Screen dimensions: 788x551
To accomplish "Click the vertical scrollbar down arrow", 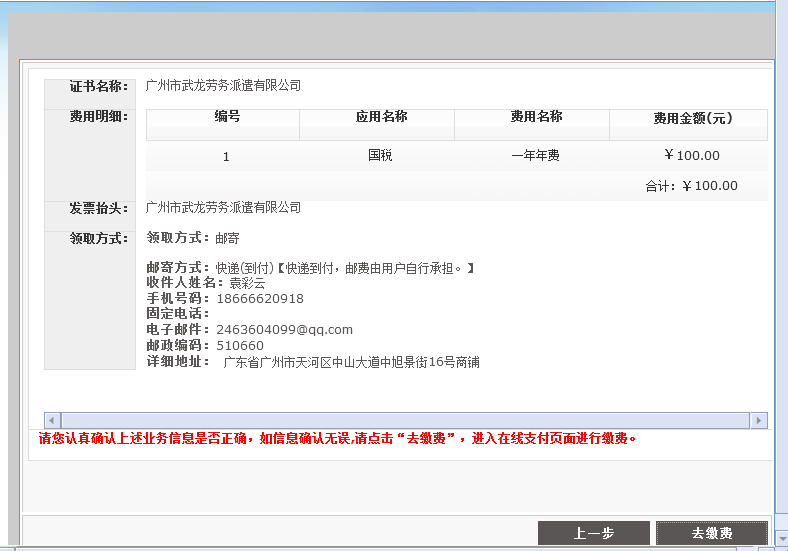I will click(781, 538).
